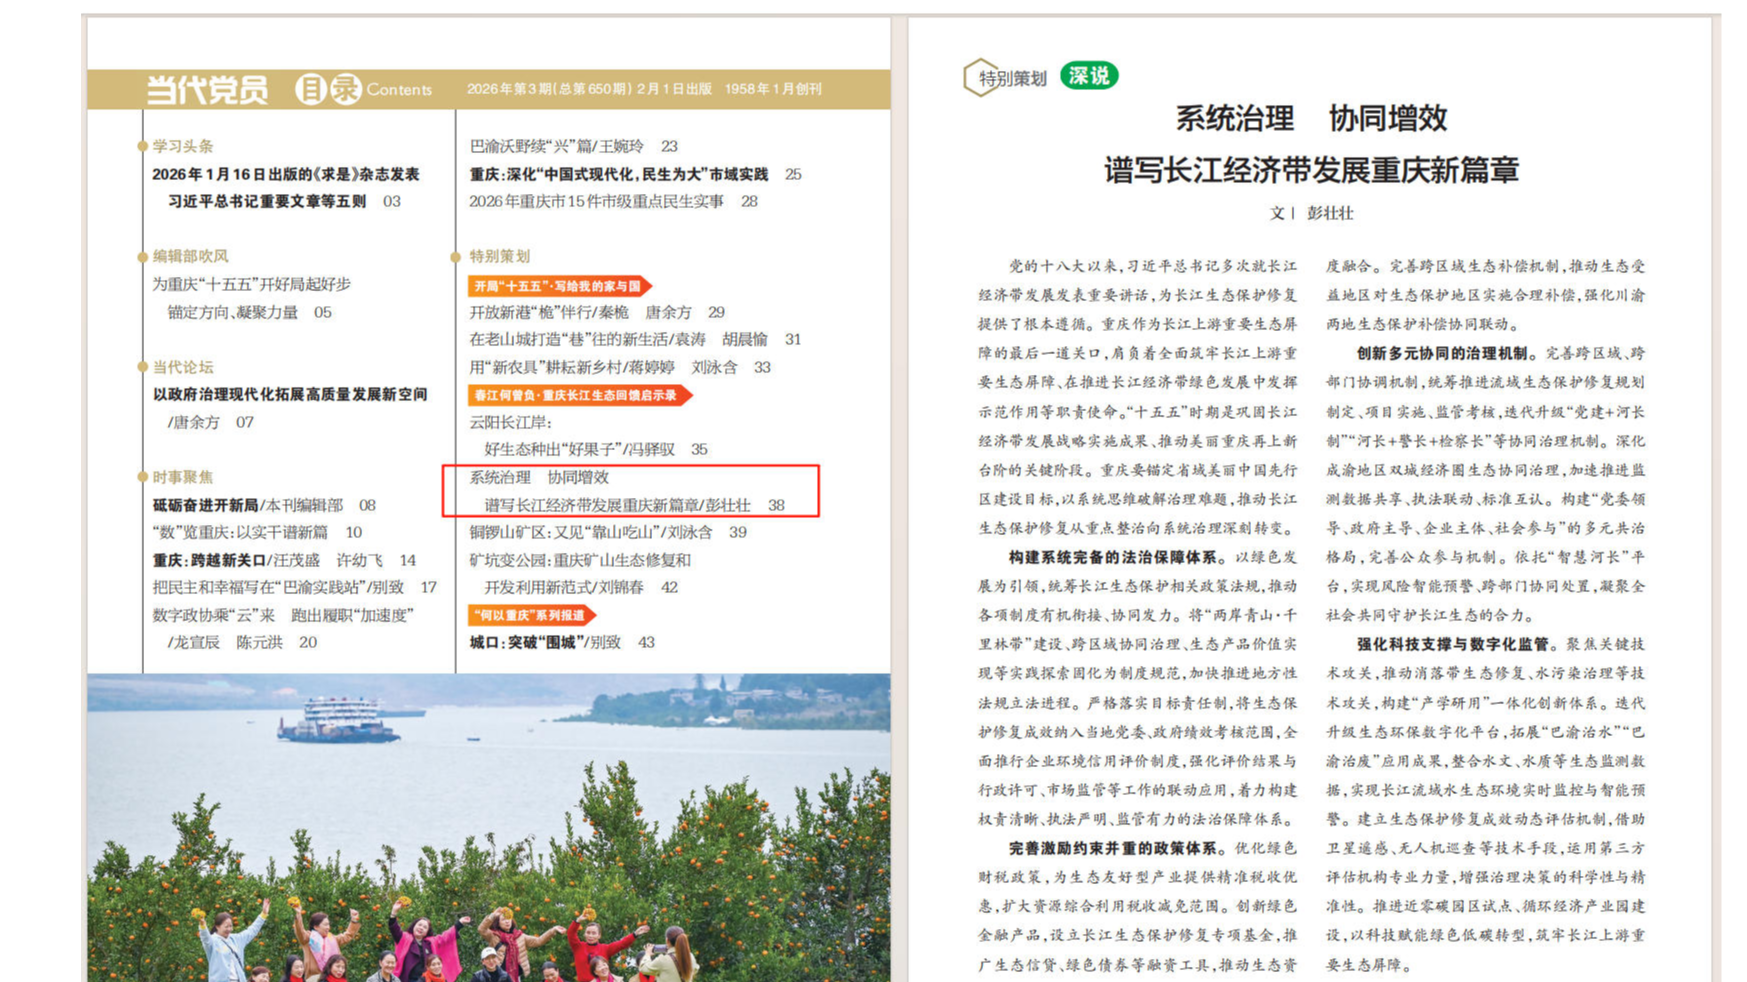Open the 当代论坛 section heading
Viewport: 1747px width, 982px height.
182,367
